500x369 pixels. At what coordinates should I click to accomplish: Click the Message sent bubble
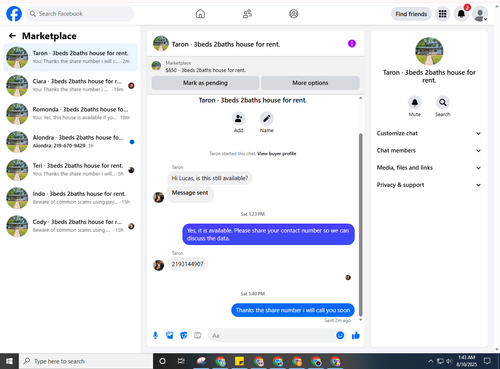click(190, 193)
